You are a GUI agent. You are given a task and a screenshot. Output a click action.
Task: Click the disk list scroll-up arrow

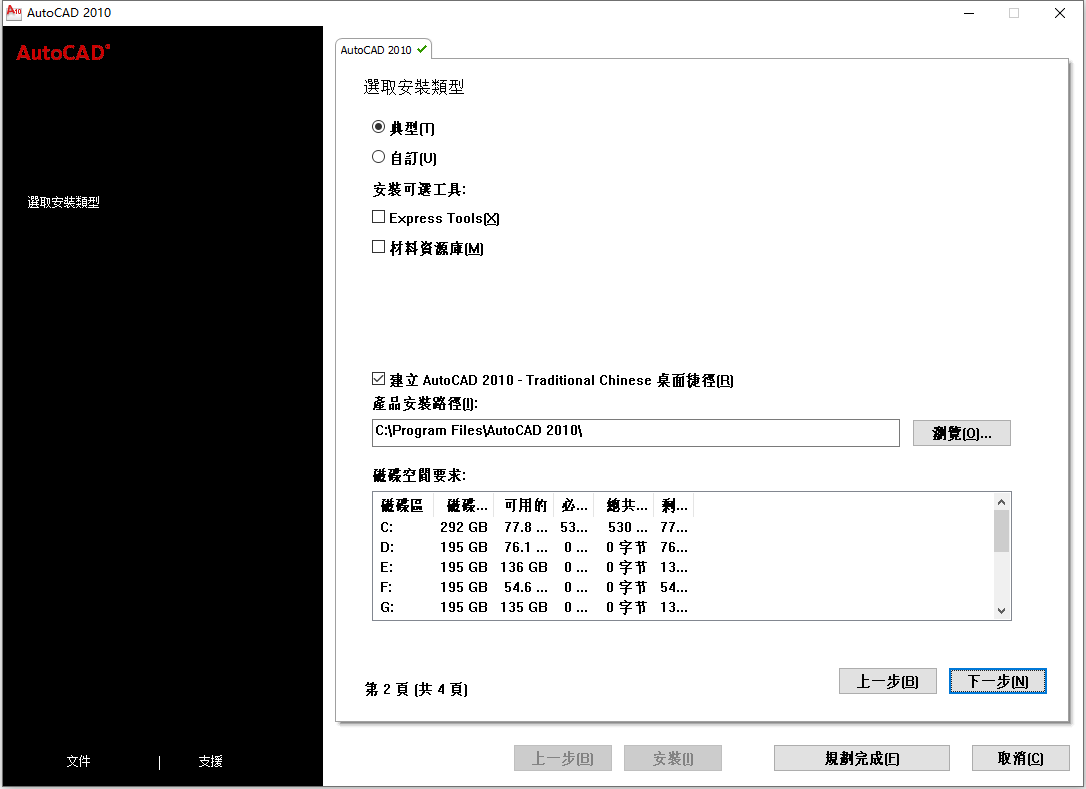click(x=1002, y=502)
